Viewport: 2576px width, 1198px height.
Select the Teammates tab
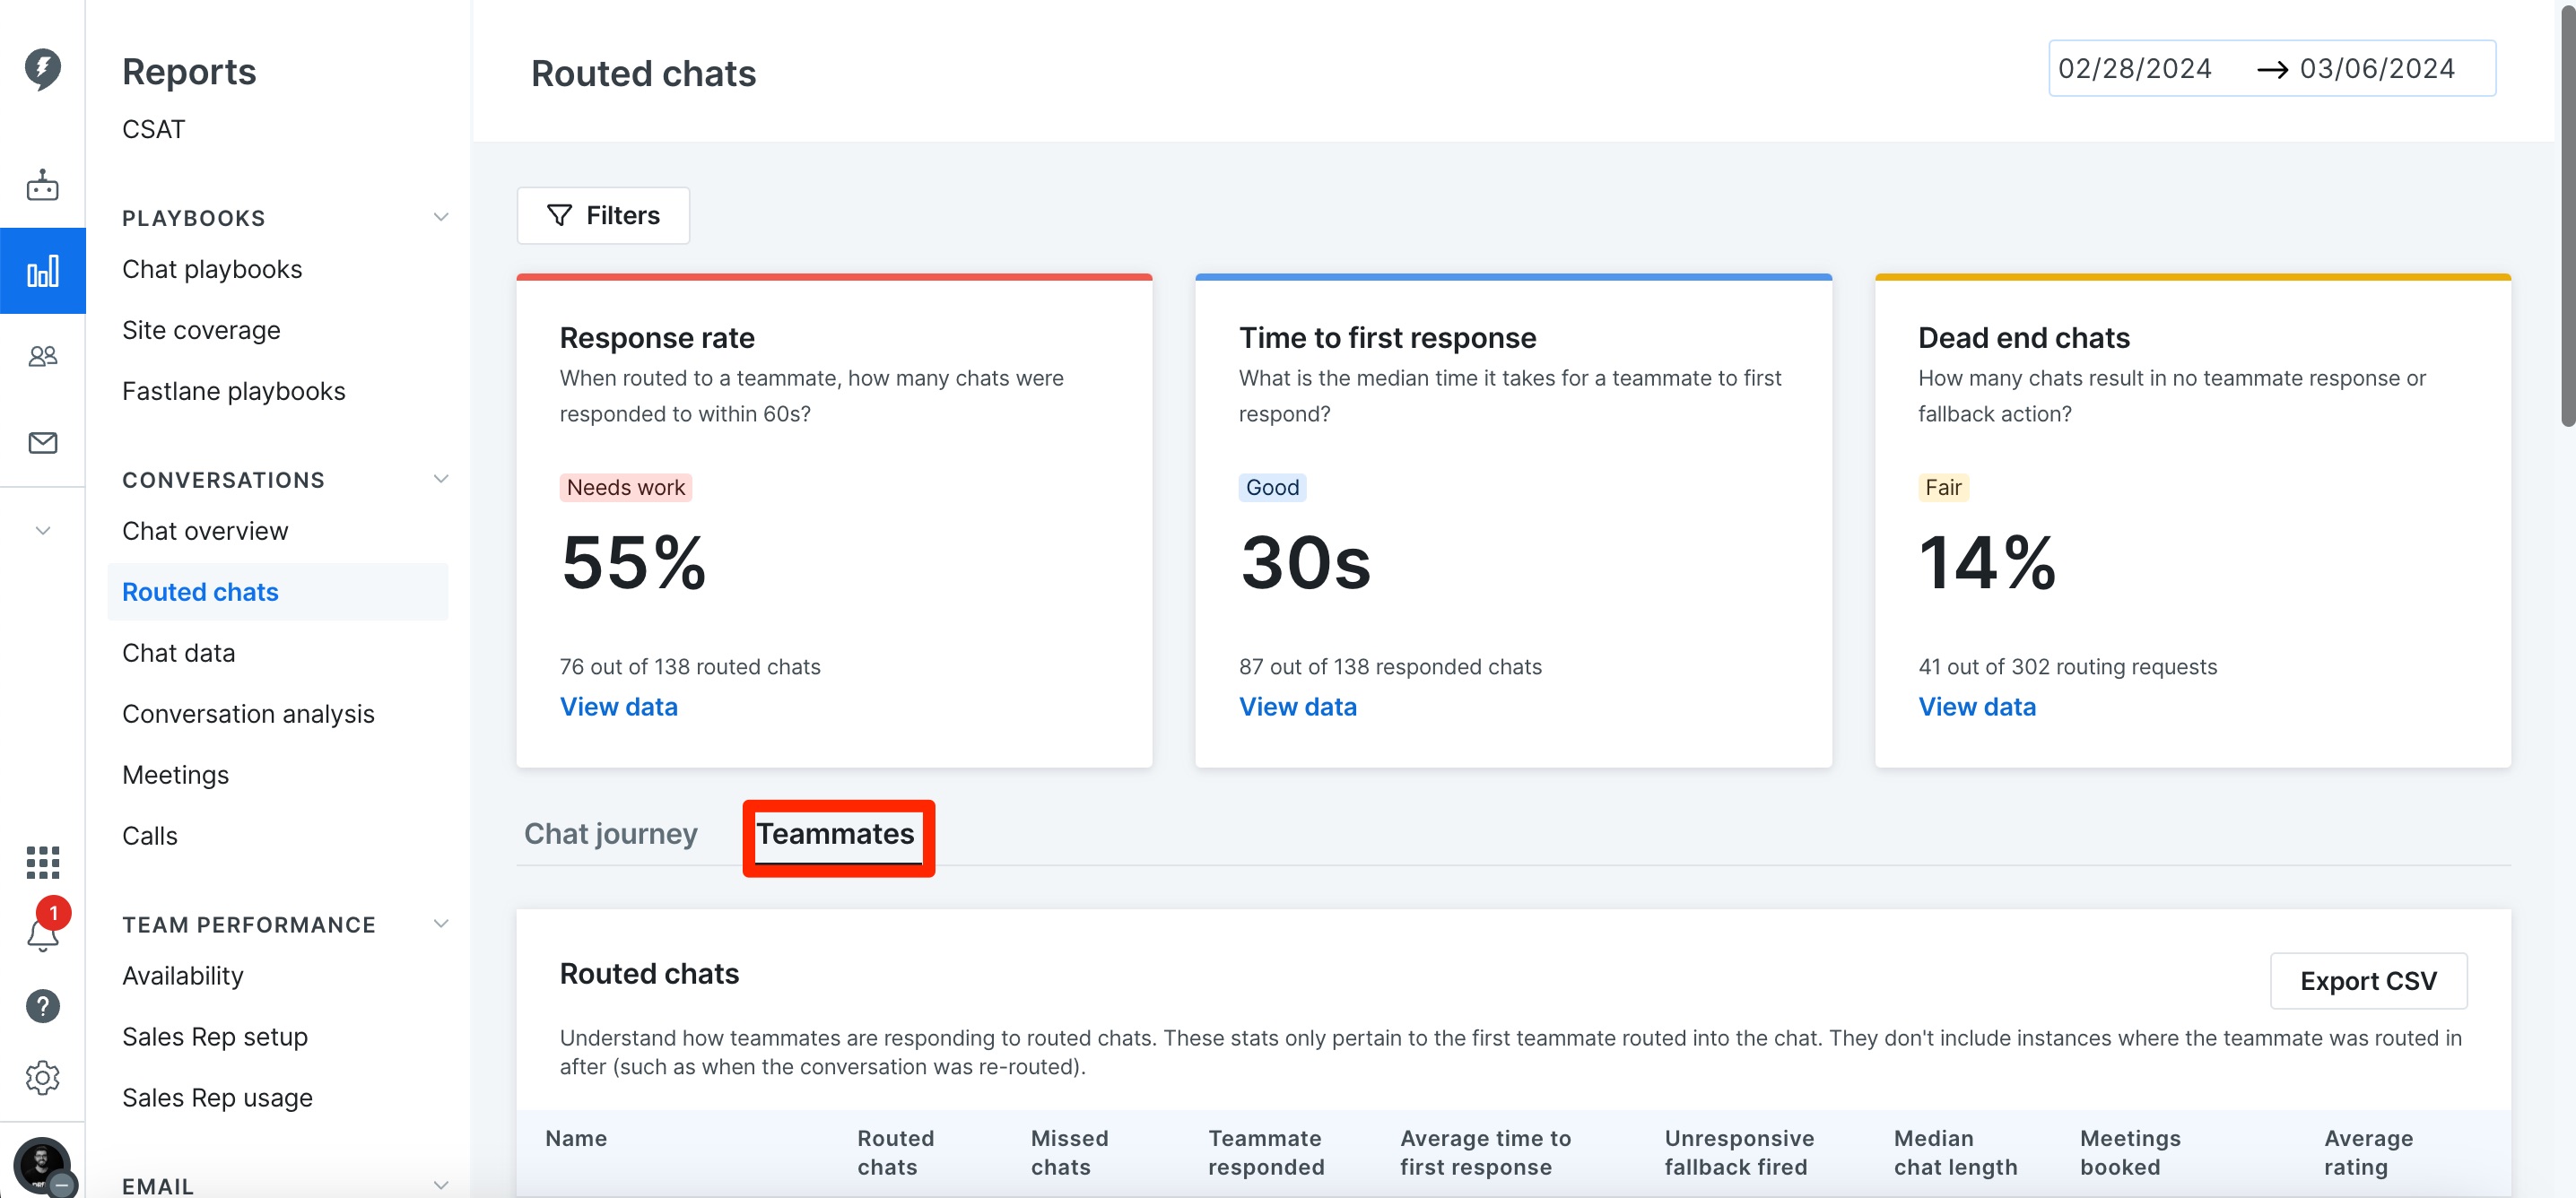[x=835, y=833]
